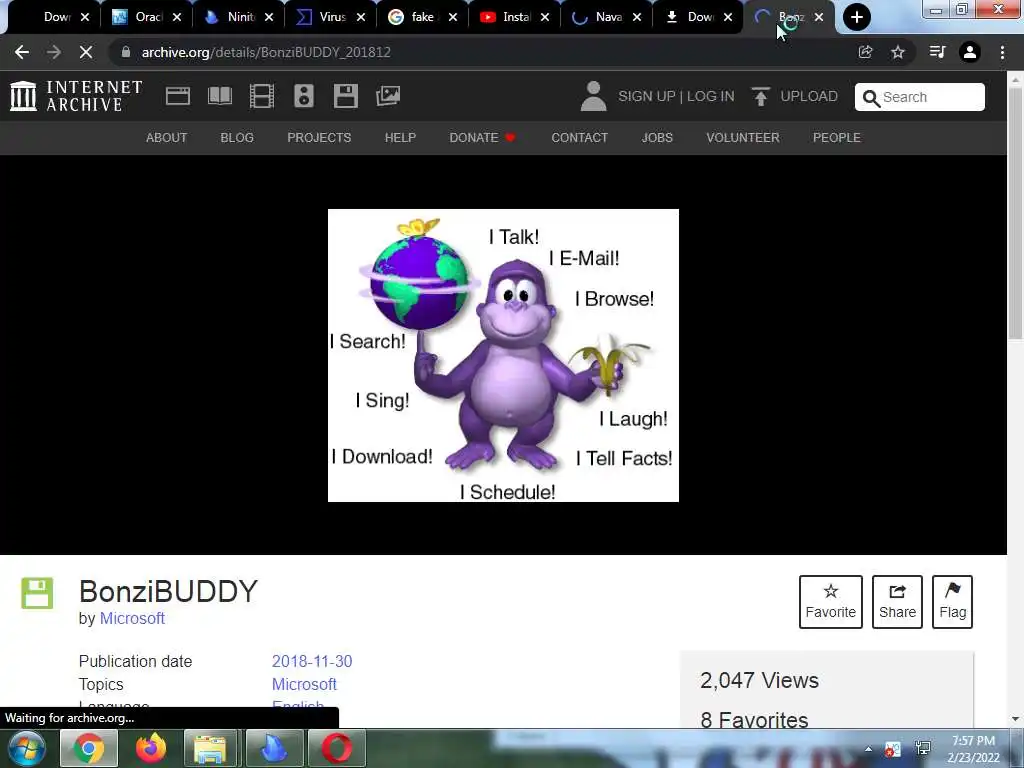Bookmark this page with the star icon
This screenshot has height=768, width=1024.
coord(898,52)
